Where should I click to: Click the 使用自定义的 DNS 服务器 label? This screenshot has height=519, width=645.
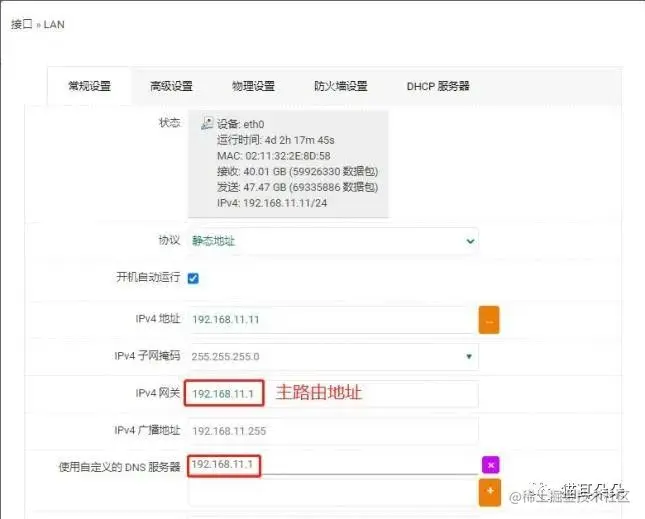120,467
